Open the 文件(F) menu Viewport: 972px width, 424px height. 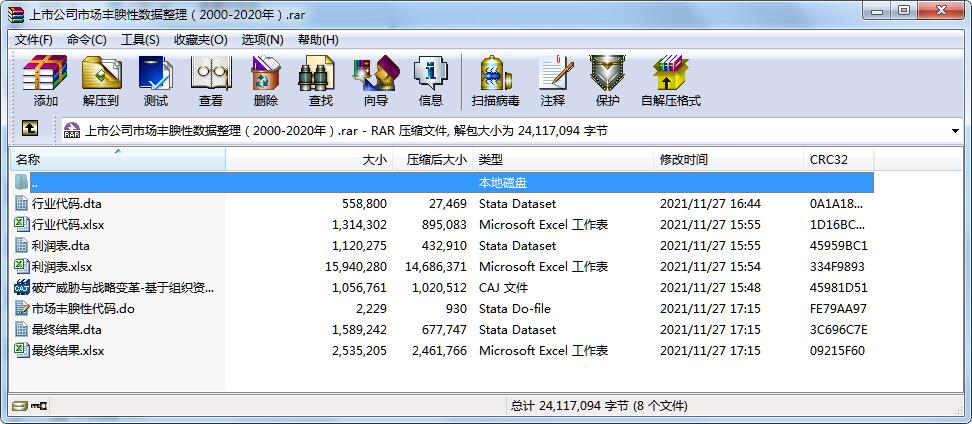33,40
